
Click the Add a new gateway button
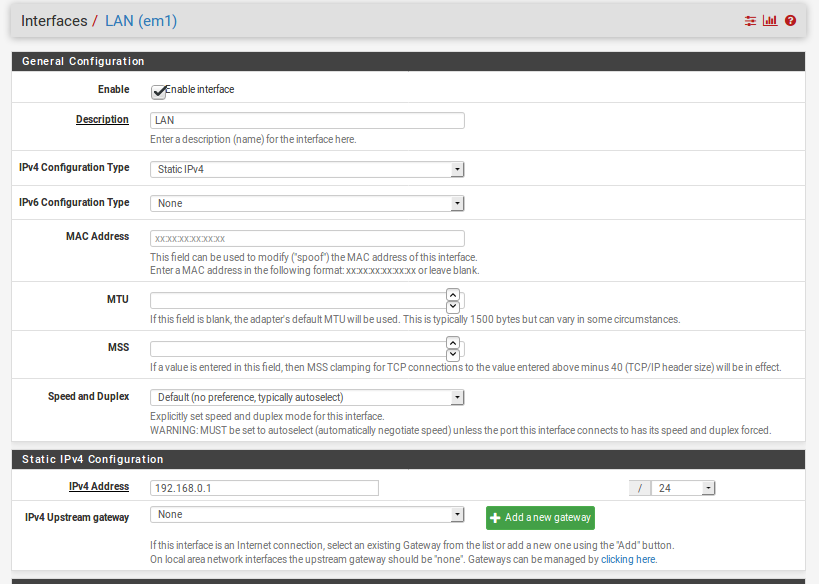point(540,517)
